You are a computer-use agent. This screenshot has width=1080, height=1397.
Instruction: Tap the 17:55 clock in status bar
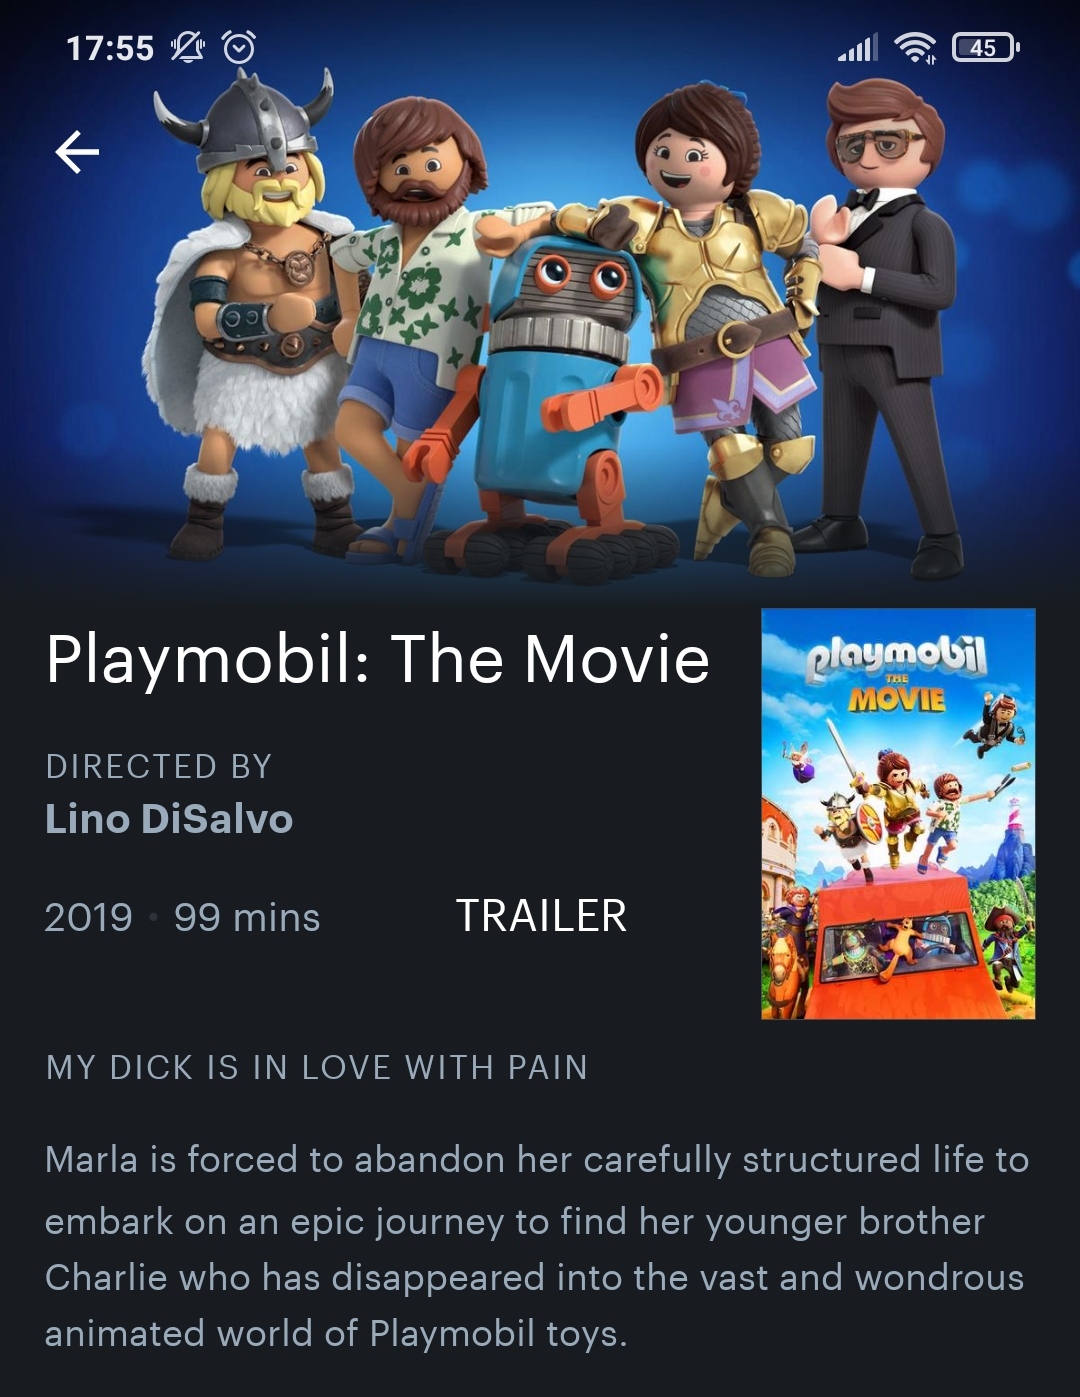point(110,48)
